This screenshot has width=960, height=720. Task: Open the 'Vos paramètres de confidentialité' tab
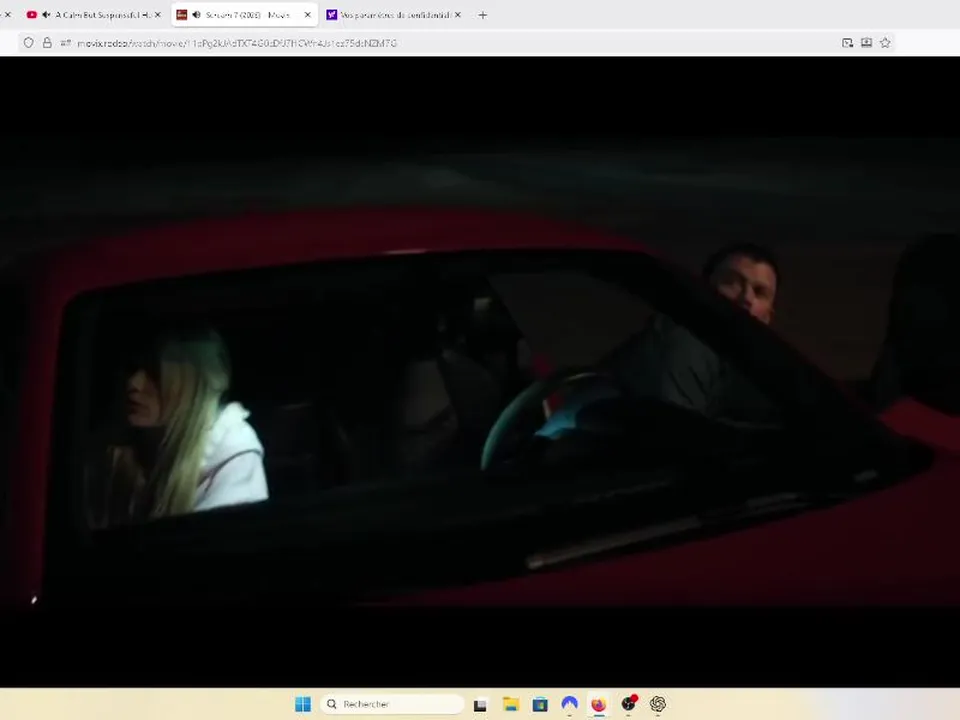click(x=395, y=15)
